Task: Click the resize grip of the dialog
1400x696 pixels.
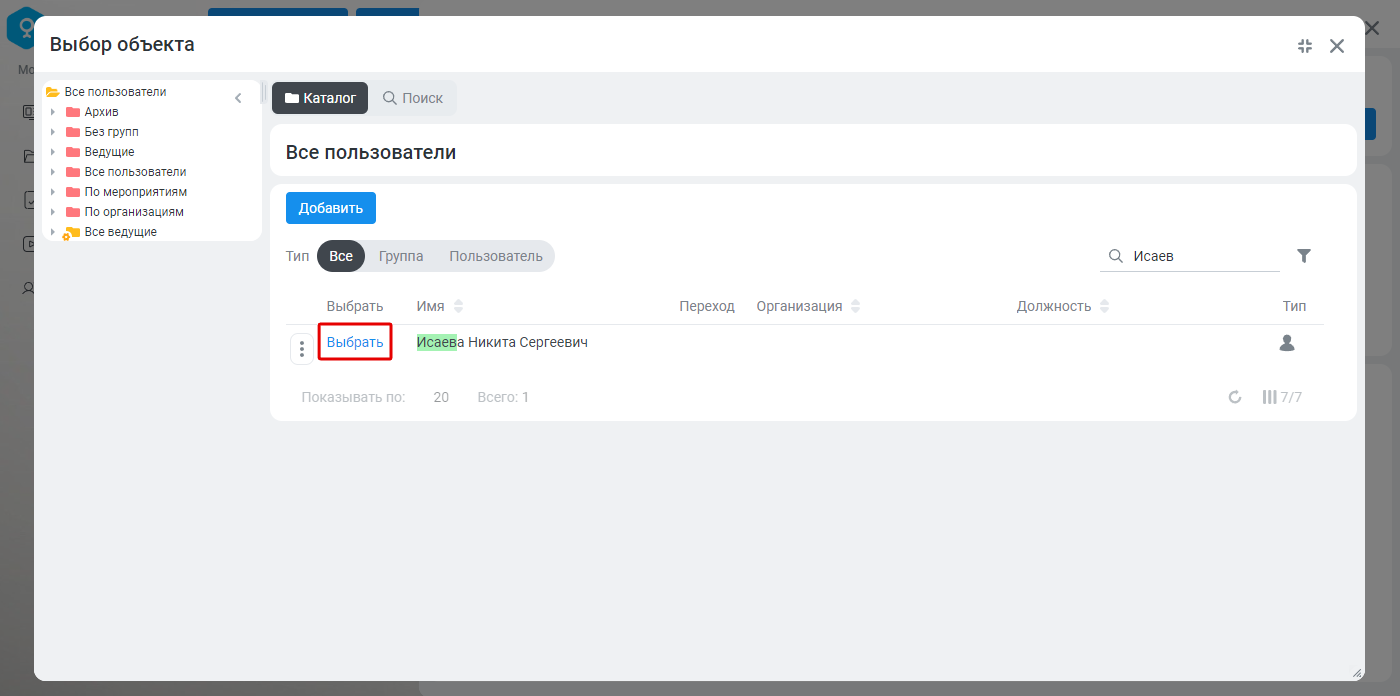Action: pos(1356,673)
